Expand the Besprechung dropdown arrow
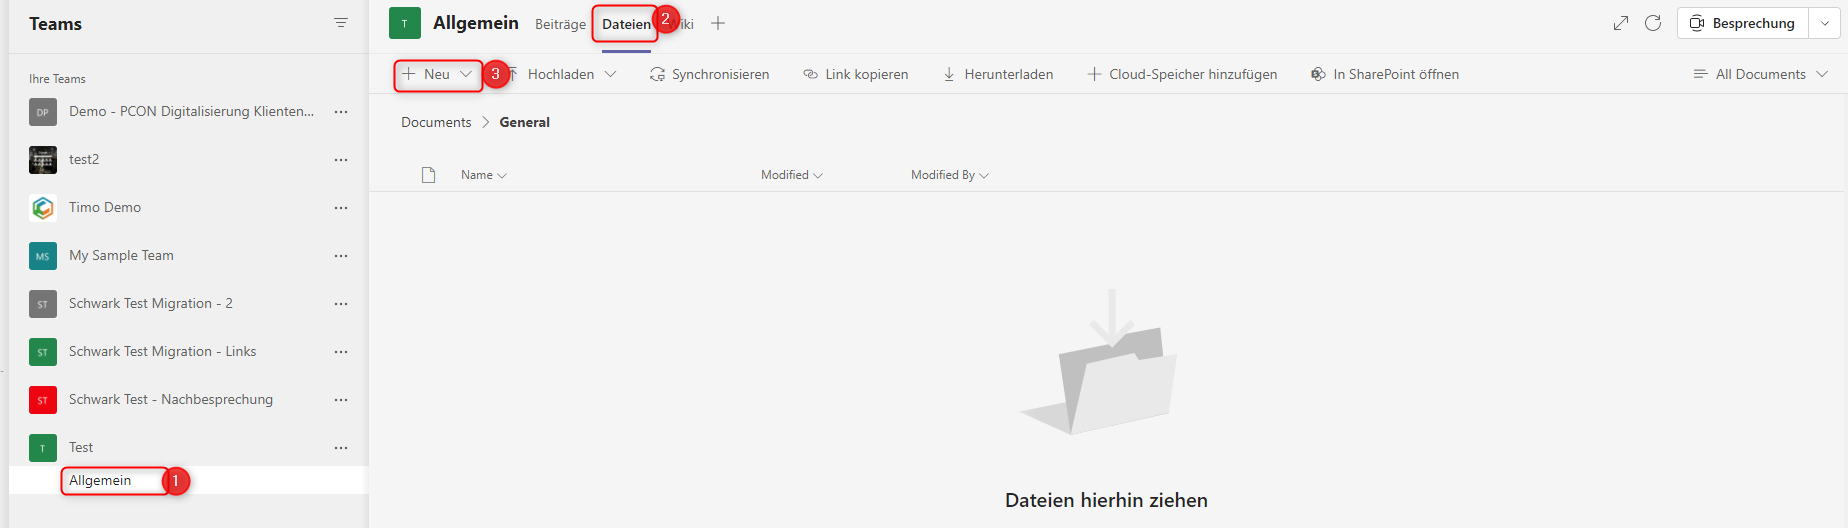This screenshot has width=1848, height=528. [x=1825, y=23]
